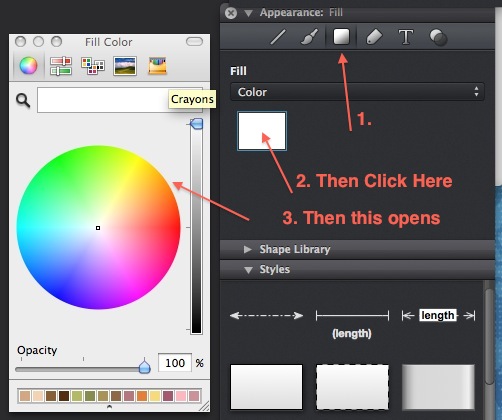
Task: Click the white fill color well
Action: (262, 131)
